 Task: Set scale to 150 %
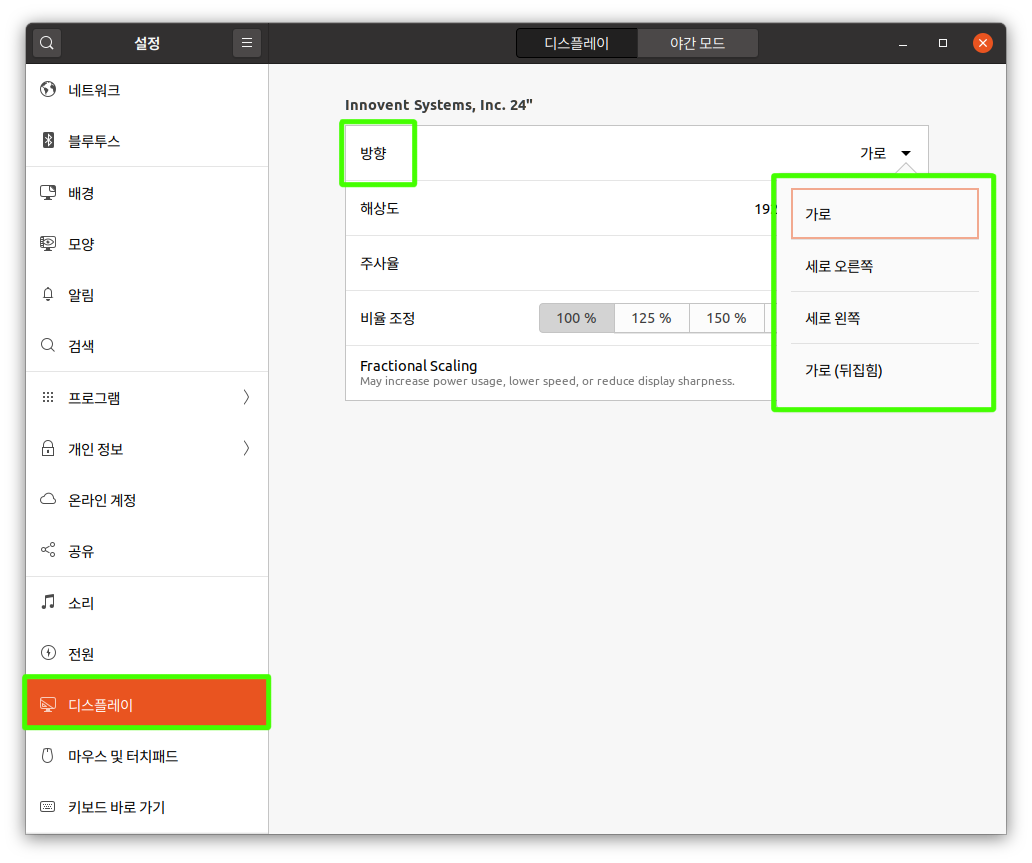pyautogui.click(x=727, y=318)
